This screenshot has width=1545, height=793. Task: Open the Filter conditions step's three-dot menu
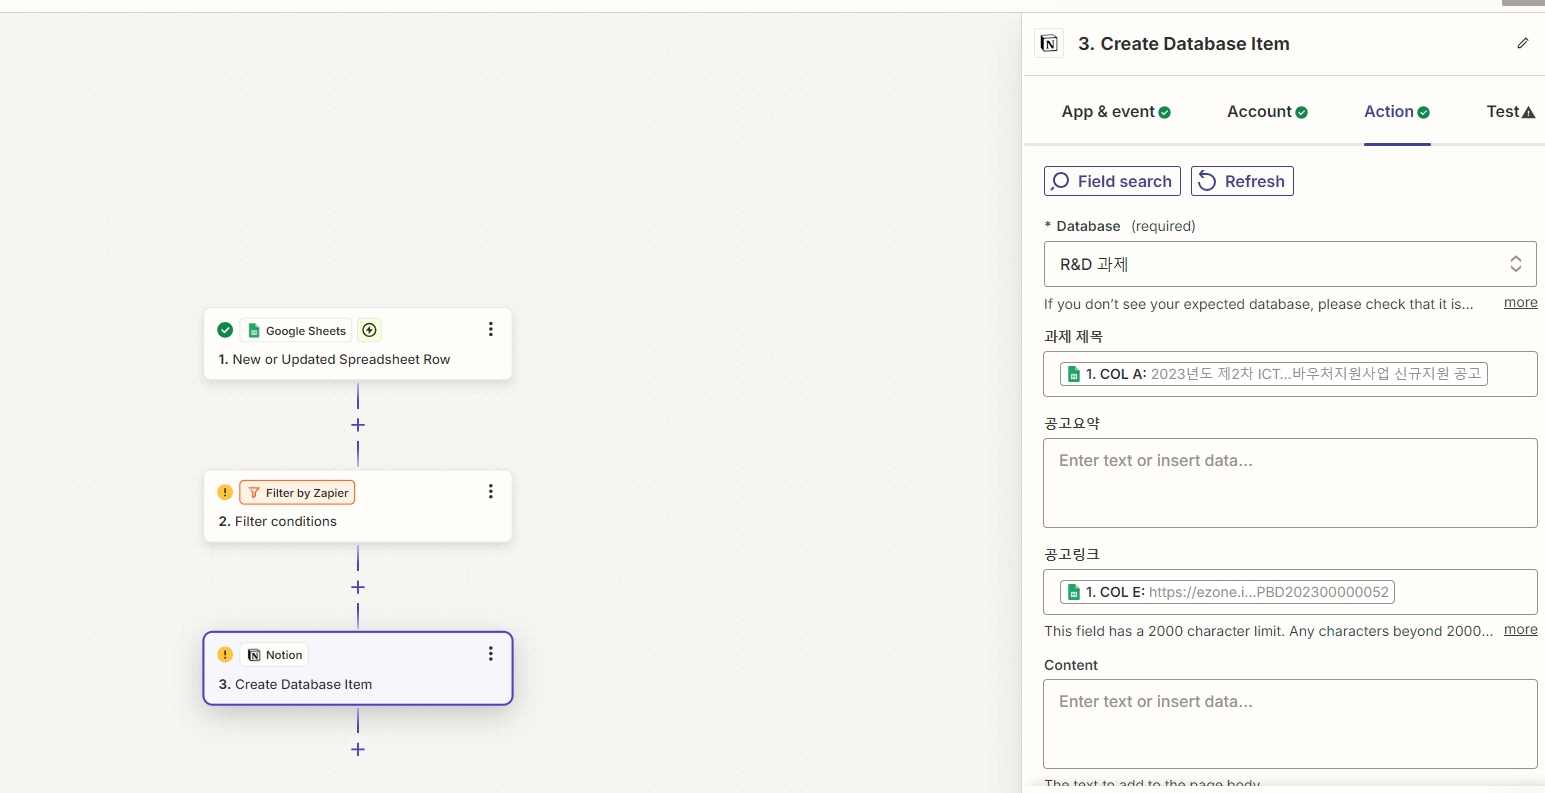click(x=490, y=491)
